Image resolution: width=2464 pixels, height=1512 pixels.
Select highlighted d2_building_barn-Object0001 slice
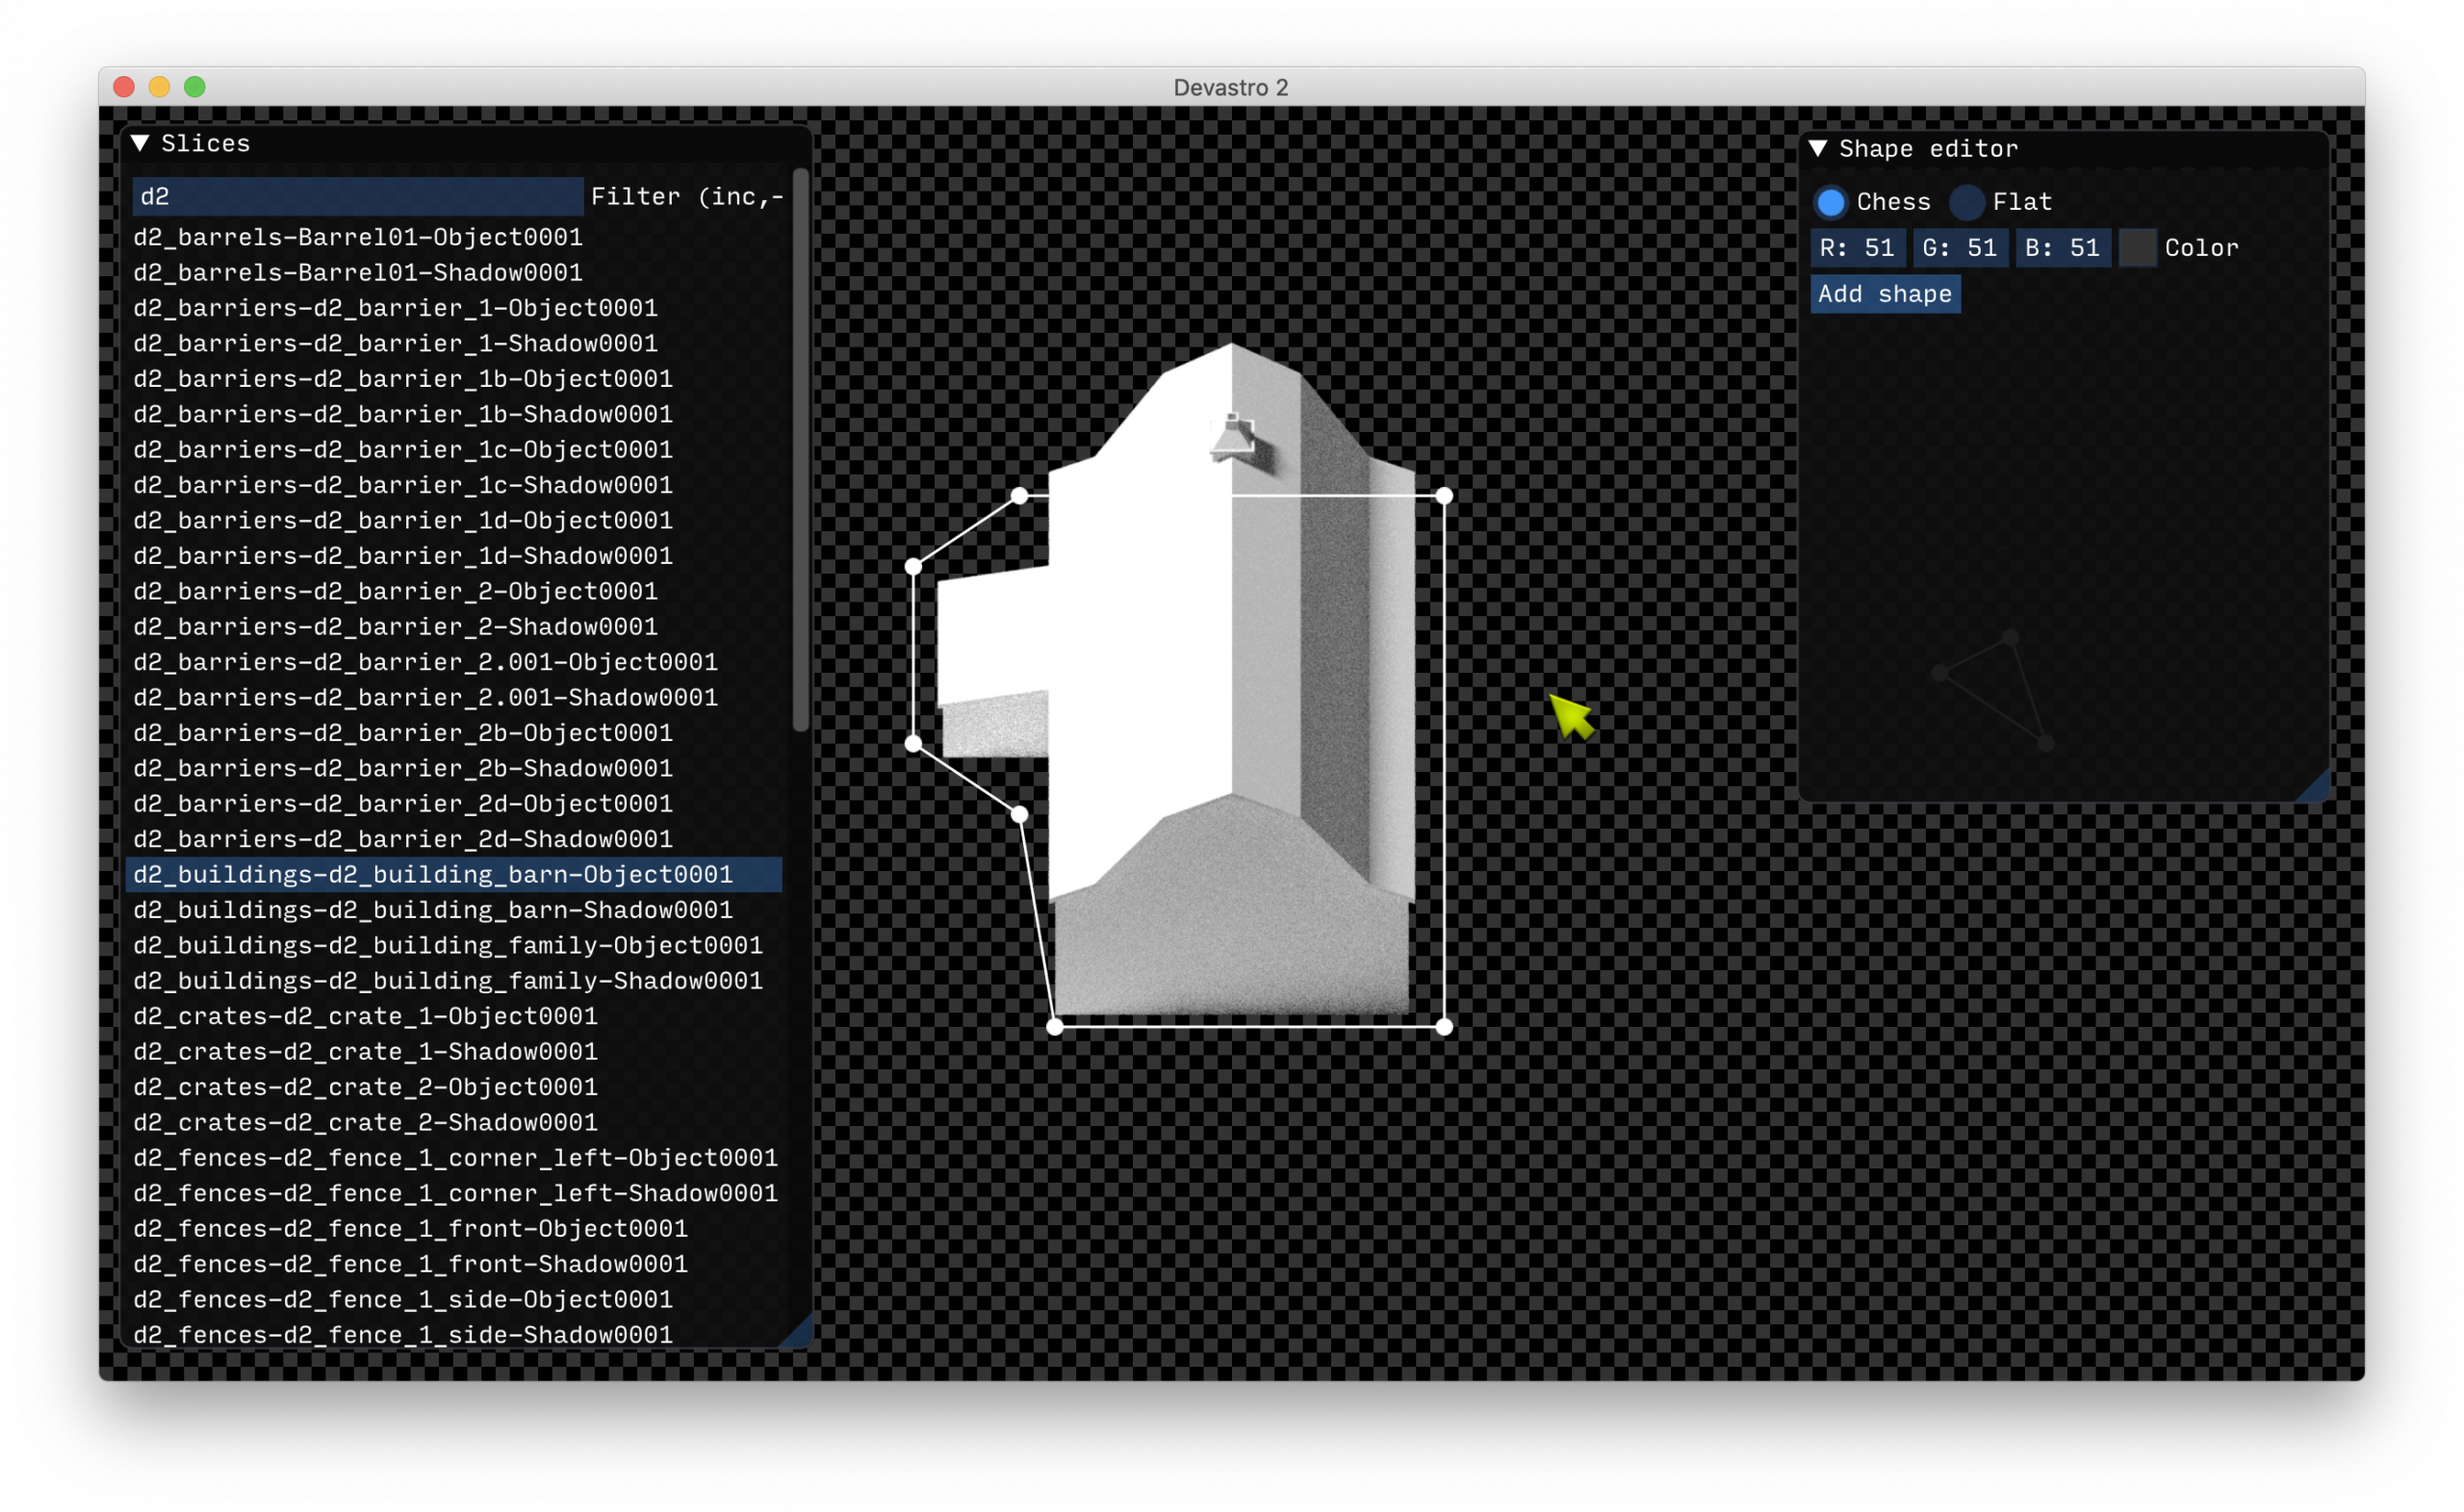coord(455,875)
